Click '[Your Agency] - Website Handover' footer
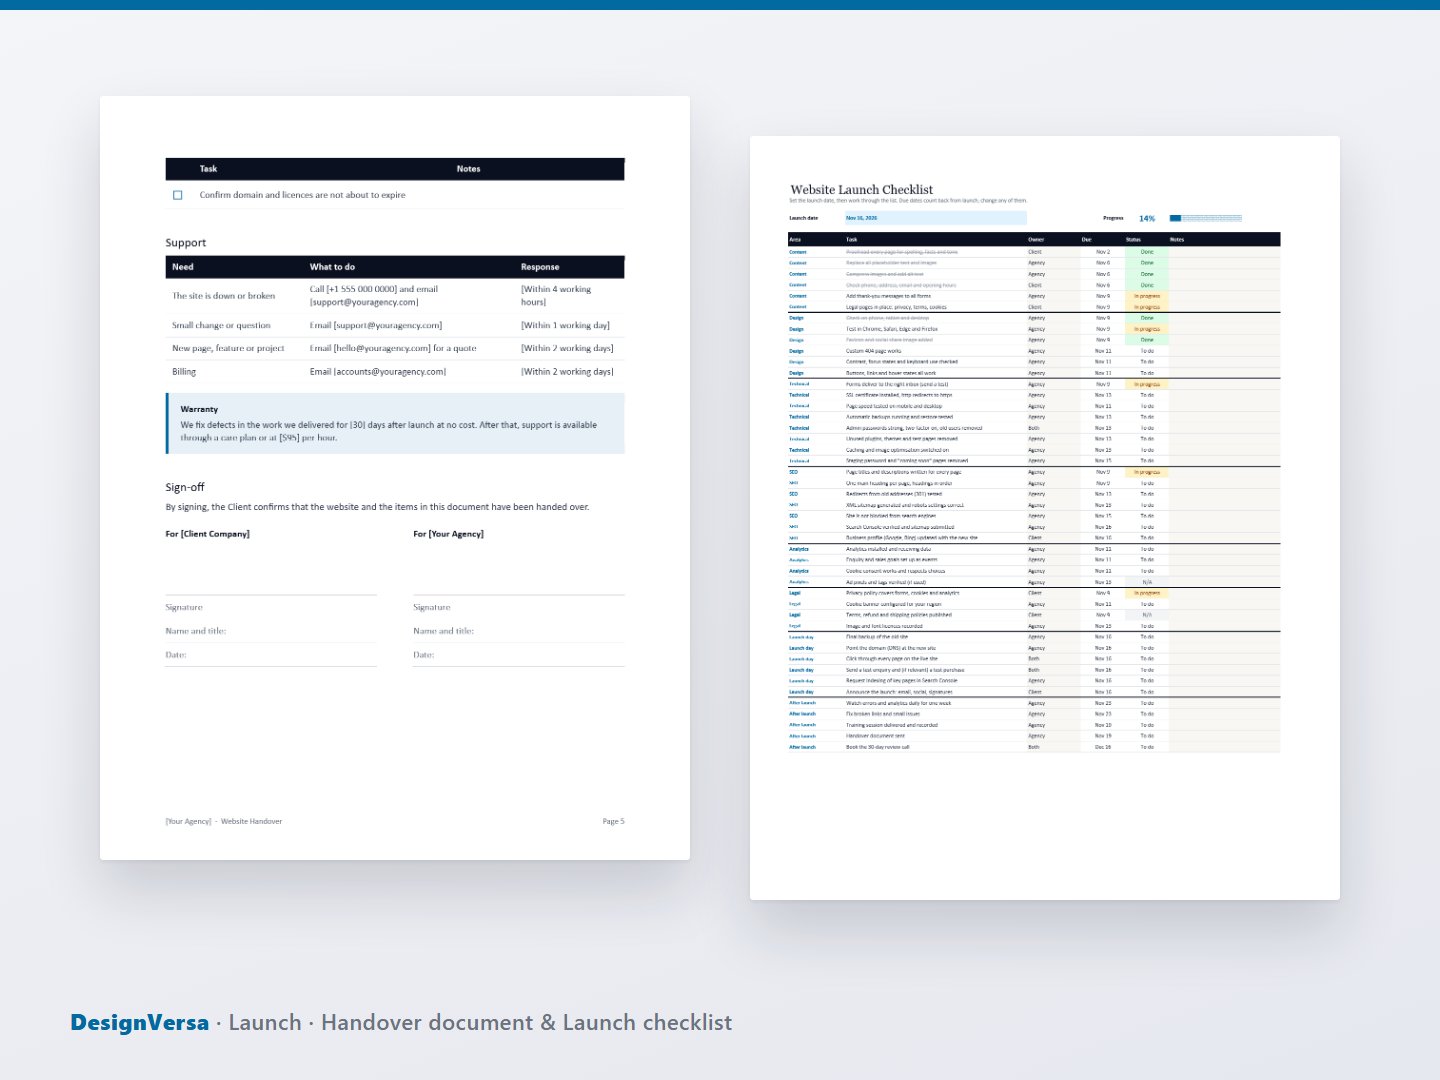Image resolution: width=1440 pixels, height=1080 pixels. pyautogui.click(x=224, y=821)
